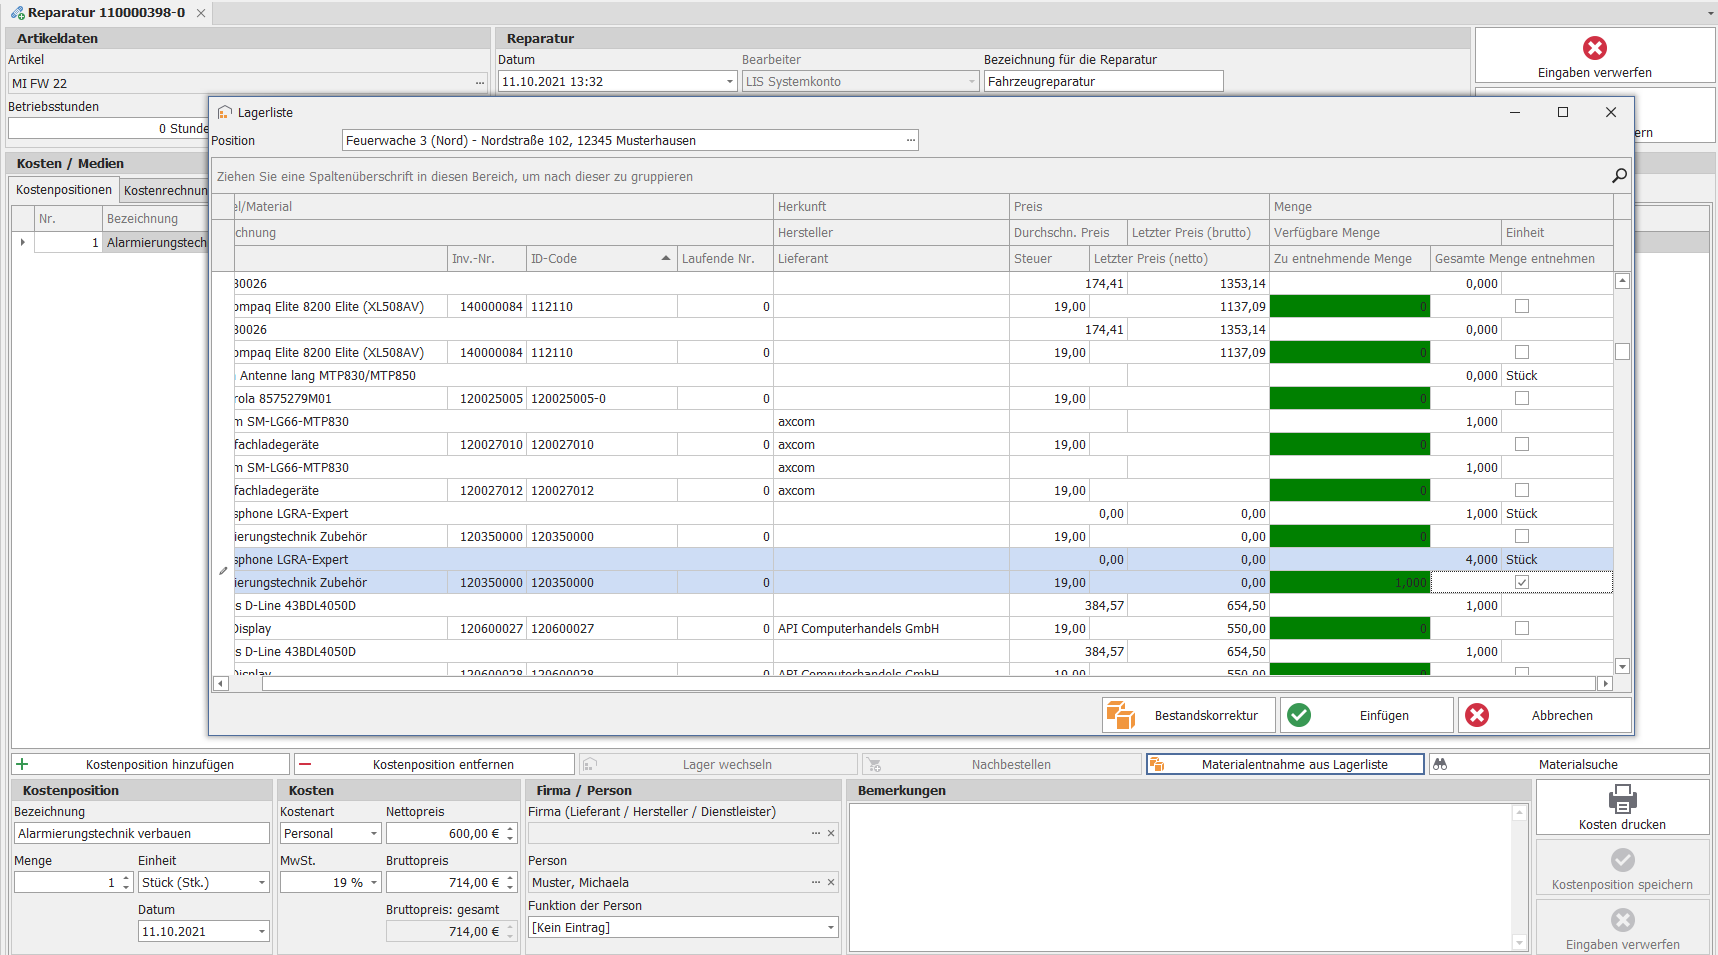The width and height of the screenshot is (1718, 955).
Task: Tick the checkbox for Inv.-Nr. 120025005 row
Action: [x=1522, y=398]
